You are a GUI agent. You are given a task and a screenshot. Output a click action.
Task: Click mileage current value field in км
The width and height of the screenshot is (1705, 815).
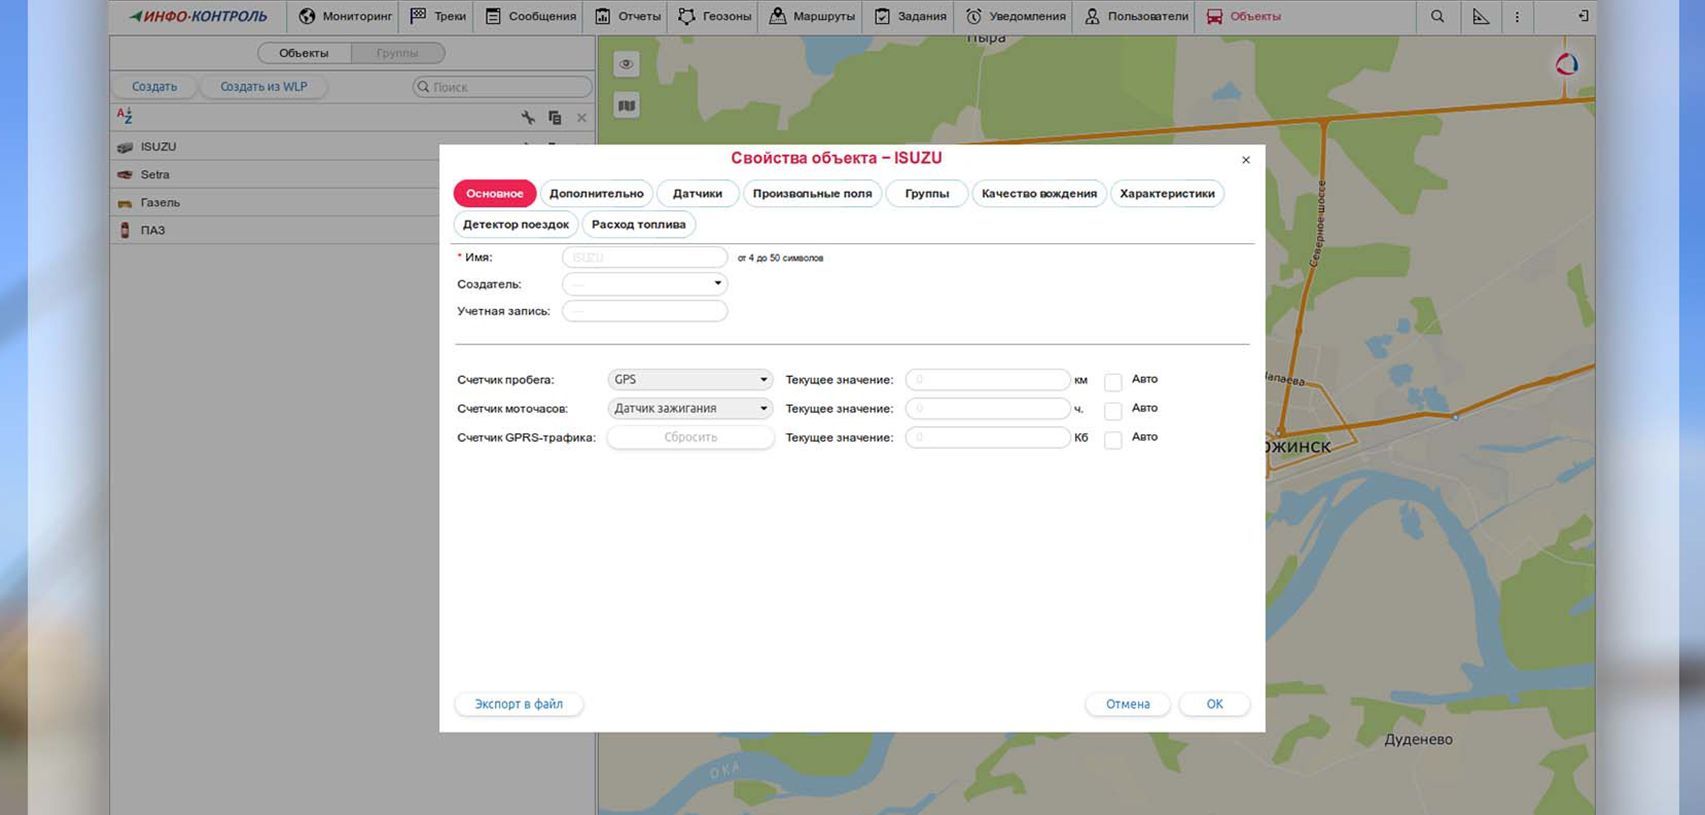pos(988,380)
